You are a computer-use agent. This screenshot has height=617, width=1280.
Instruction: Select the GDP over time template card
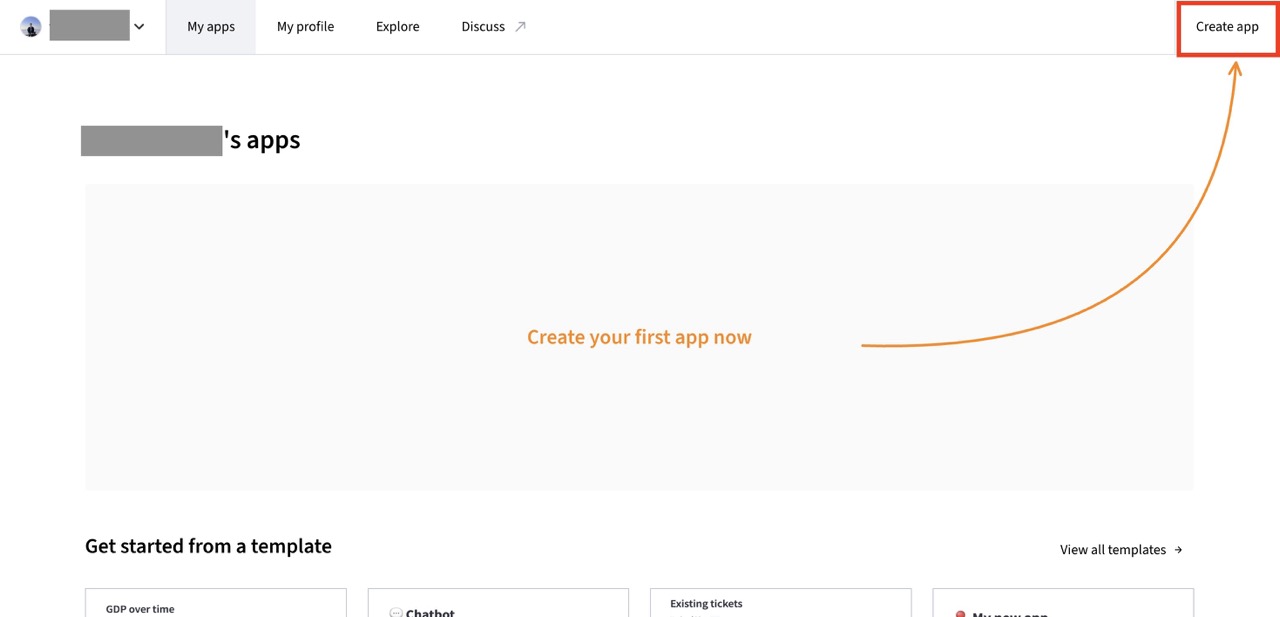coord(216,603)
